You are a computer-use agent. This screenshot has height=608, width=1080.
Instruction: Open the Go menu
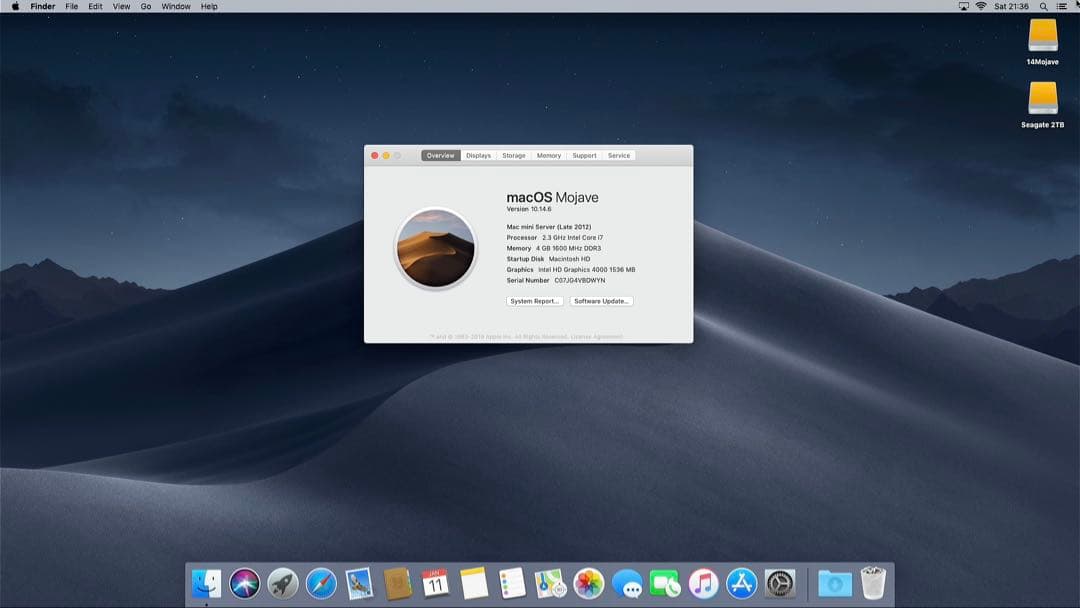click(x=145, y=6)
